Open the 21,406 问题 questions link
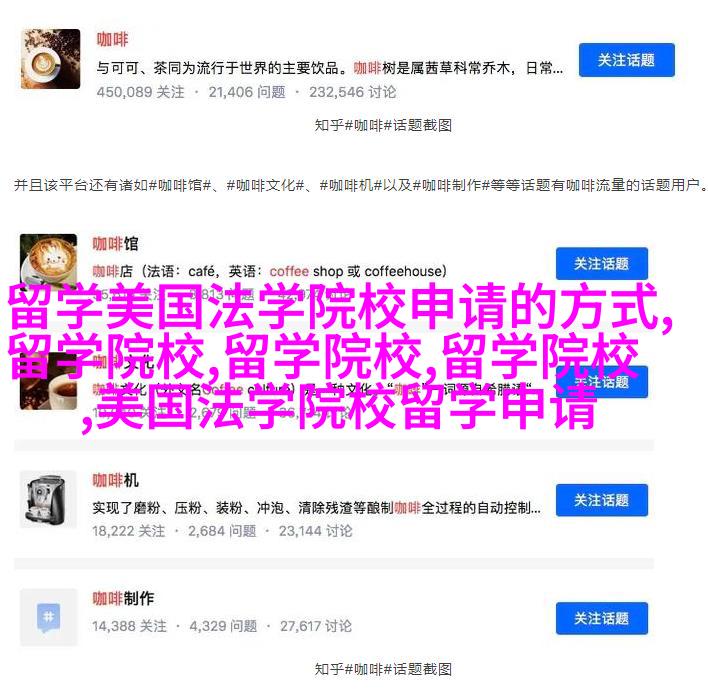This screenshot has height=700, width=708. (247, 92)
